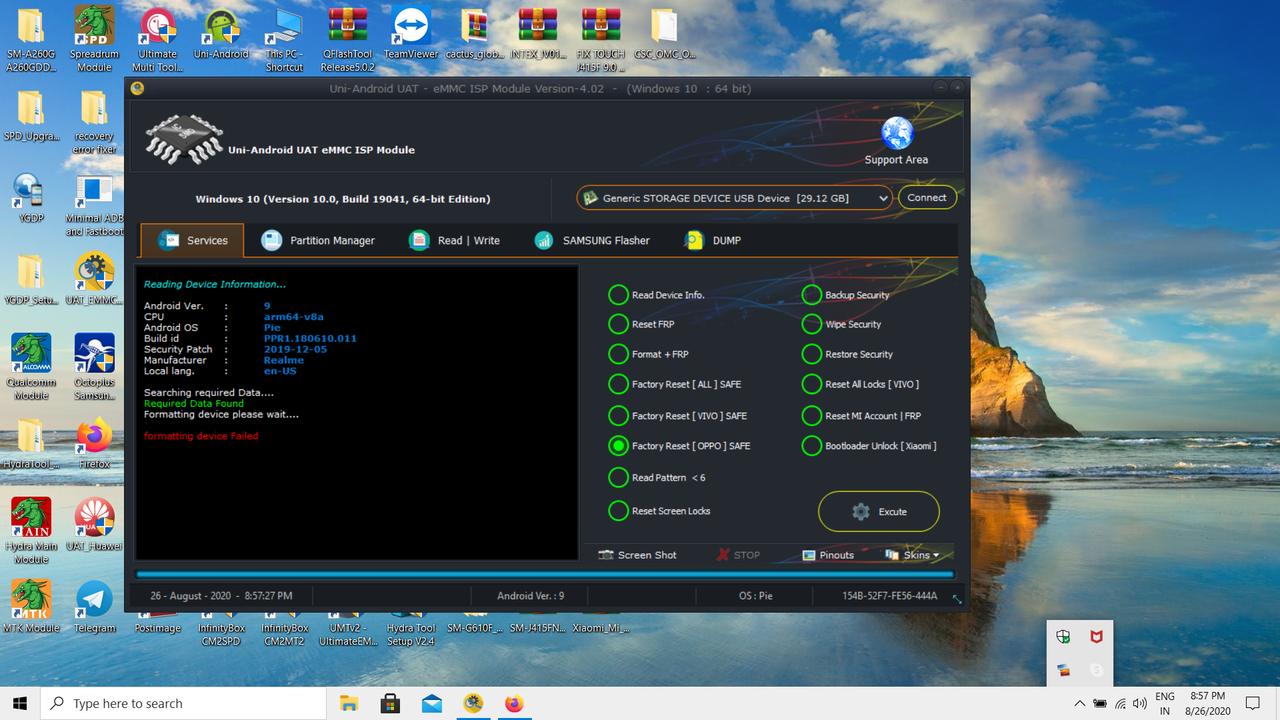1280x720 pixels.
Task: Launch Firefox from the desktop
Action: (94, 443)
